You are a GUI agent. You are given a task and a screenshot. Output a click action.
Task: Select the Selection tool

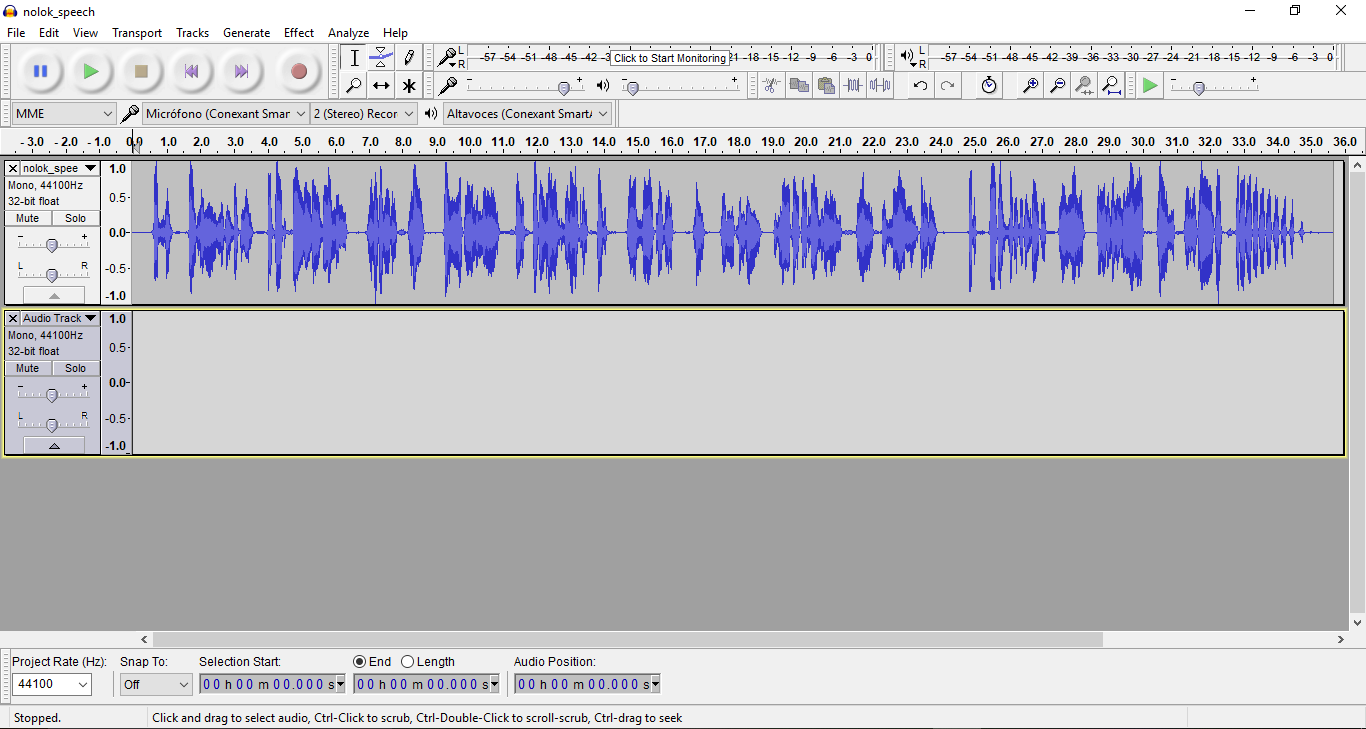pos(354,57)
